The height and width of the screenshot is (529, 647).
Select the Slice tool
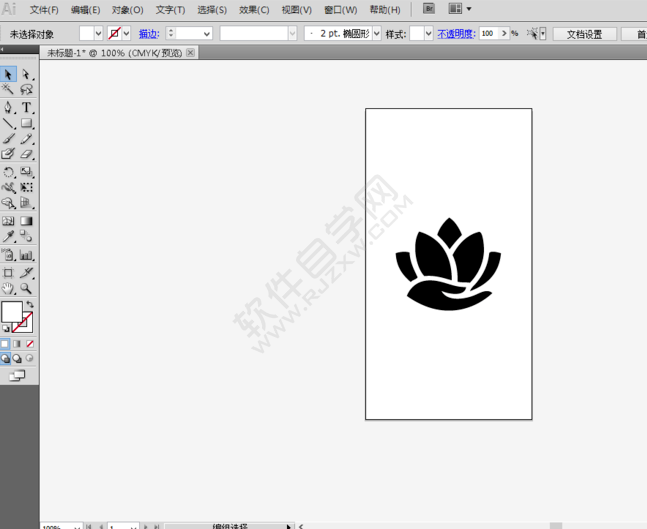click(x=26, y=273)
